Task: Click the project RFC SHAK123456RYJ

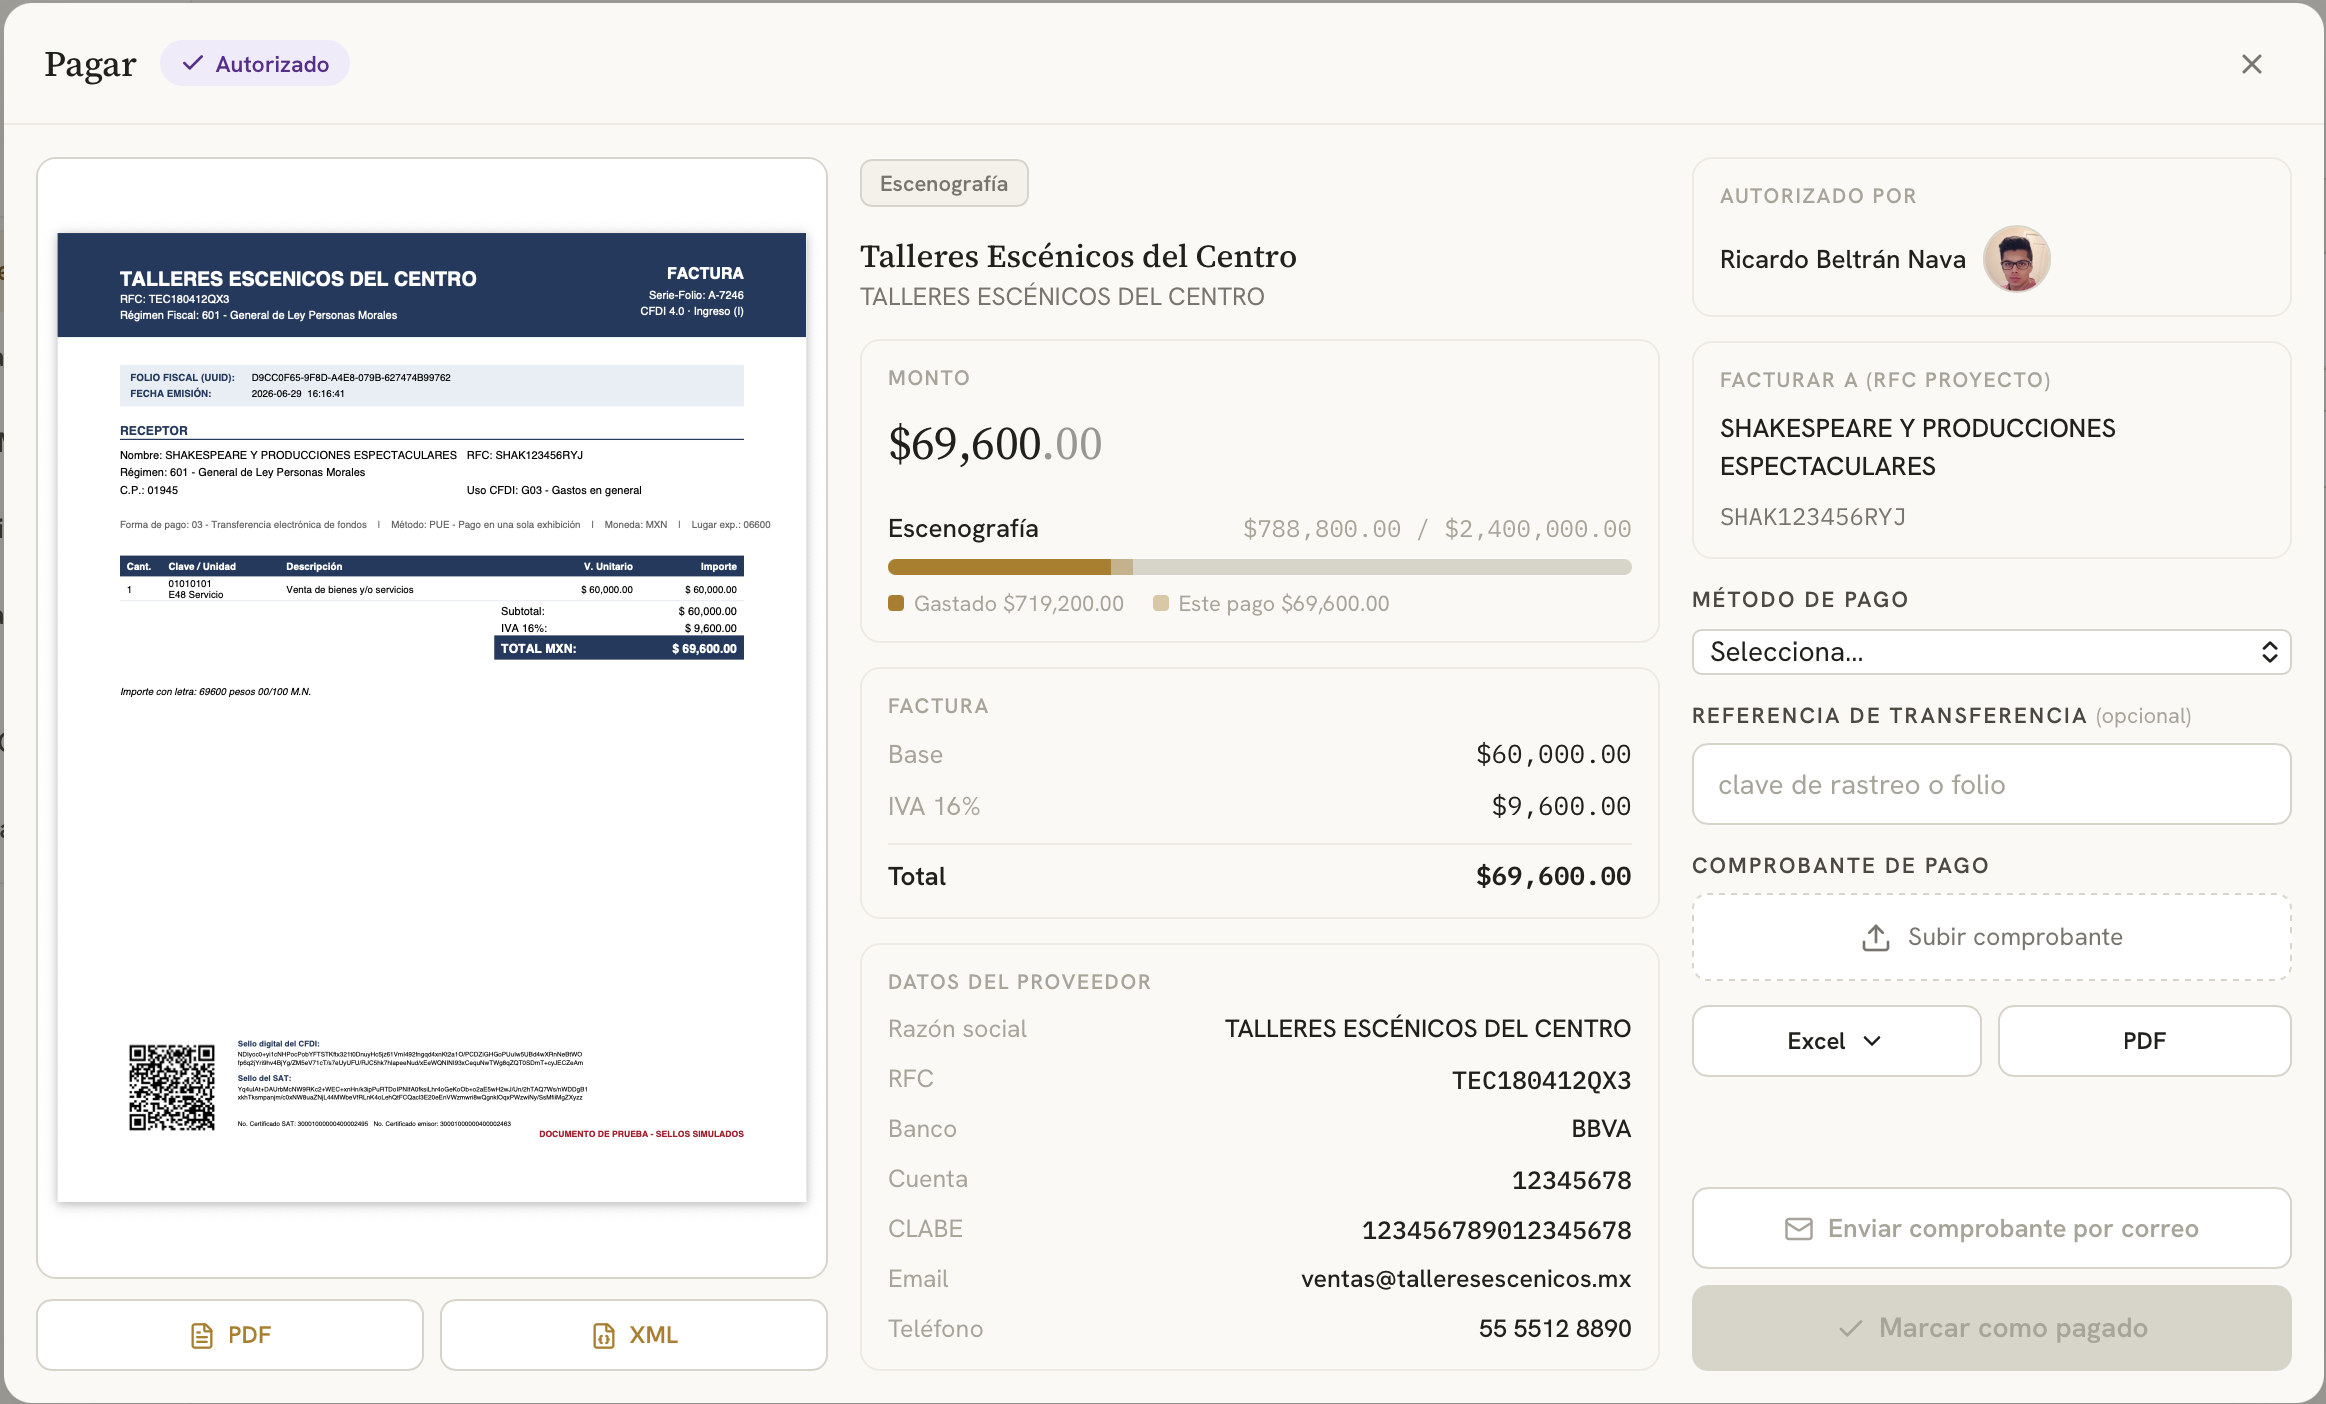Action: click(x=1812, y=517)
